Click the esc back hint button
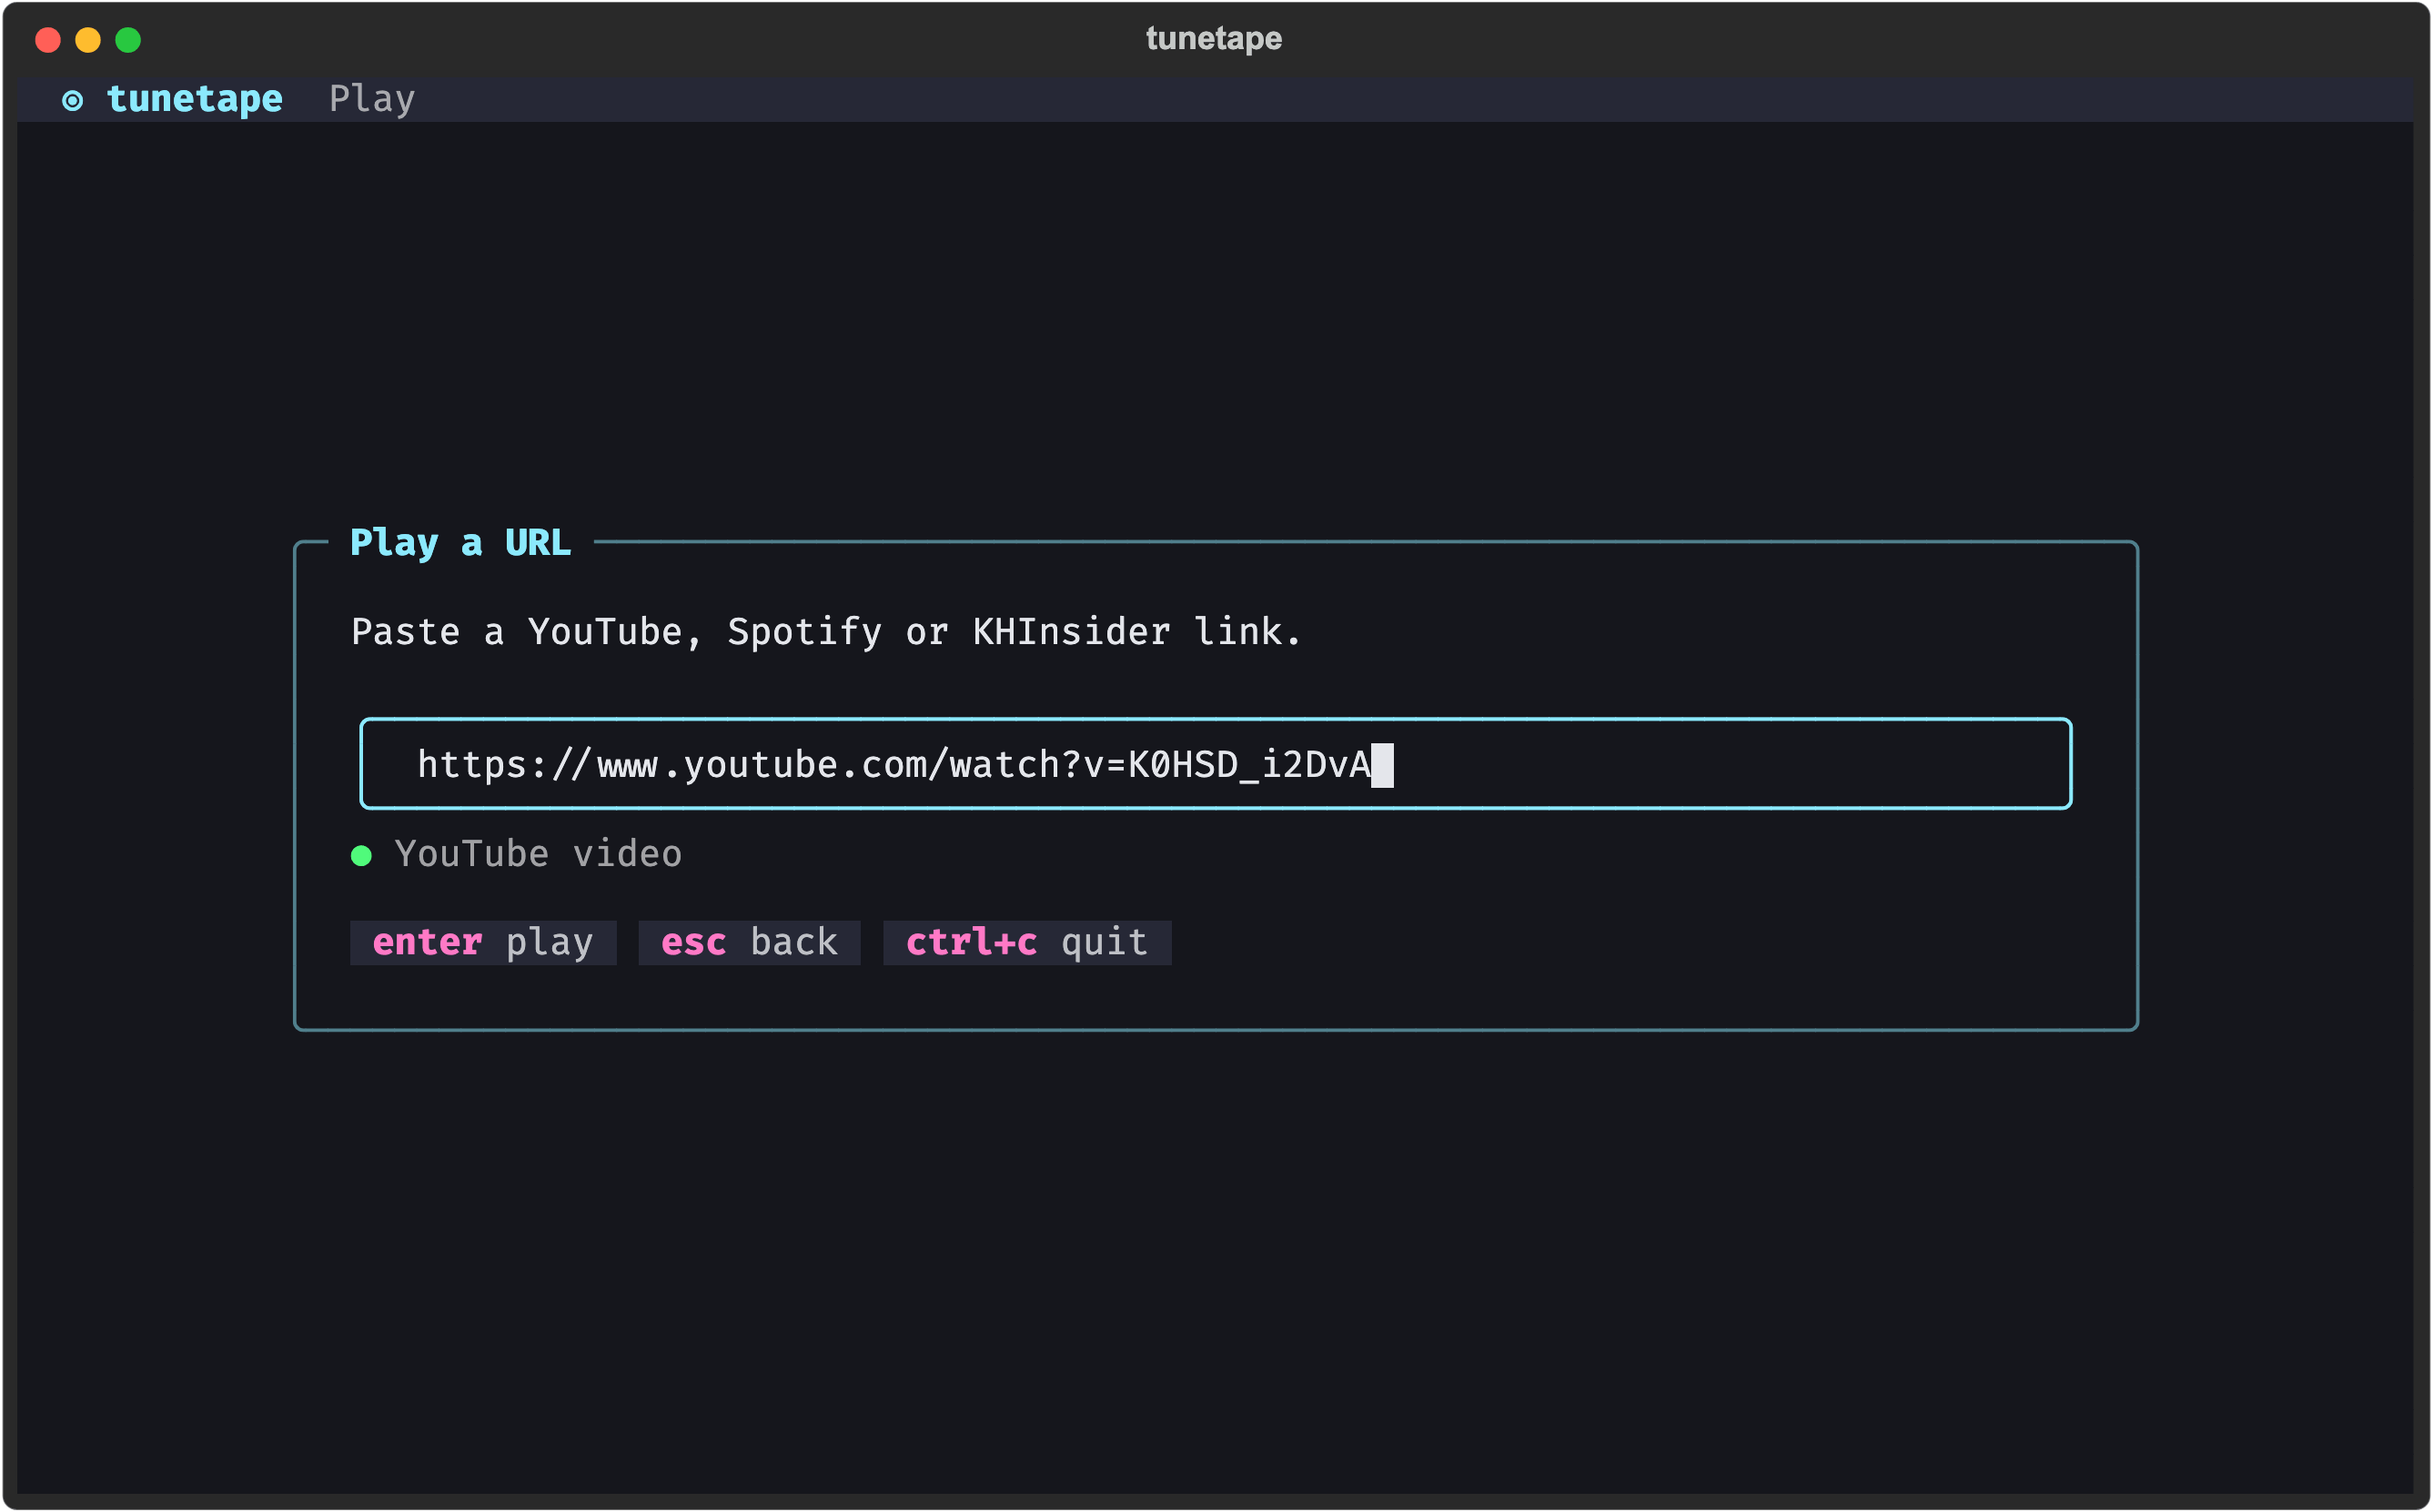 (x=750, y=943)
